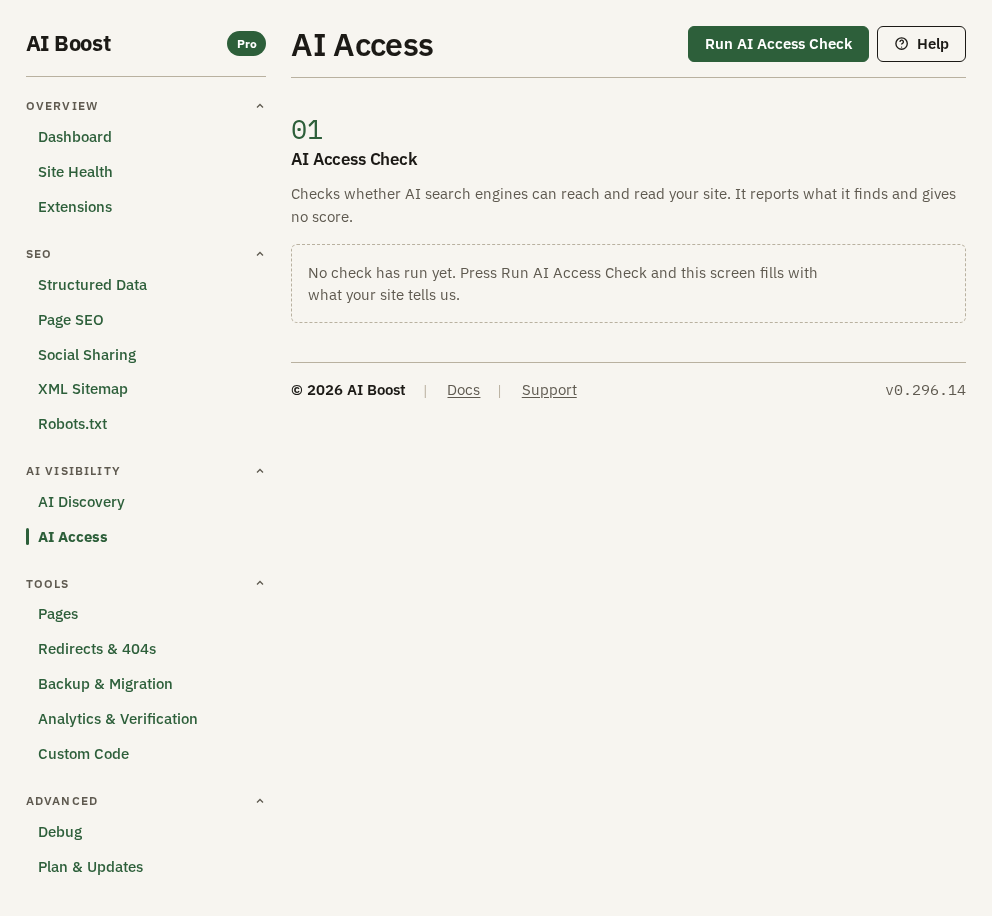
Task: Go to the Dashboard page
Action: coord(75,137)
